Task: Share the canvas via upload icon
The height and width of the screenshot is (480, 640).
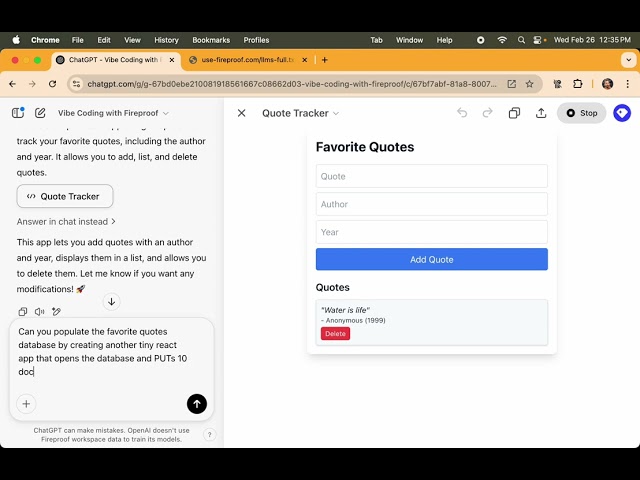Action: pos(541,113)
